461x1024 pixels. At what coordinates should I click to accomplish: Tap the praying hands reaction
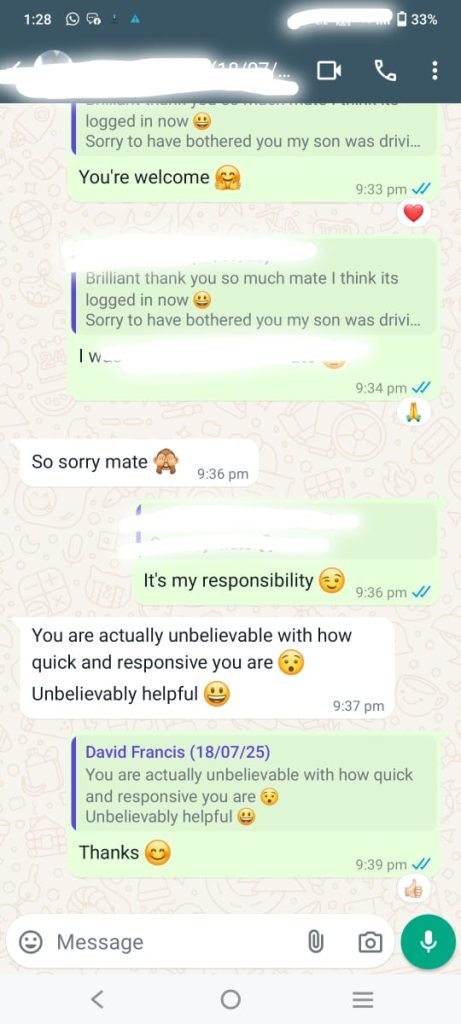pos(413,411)
